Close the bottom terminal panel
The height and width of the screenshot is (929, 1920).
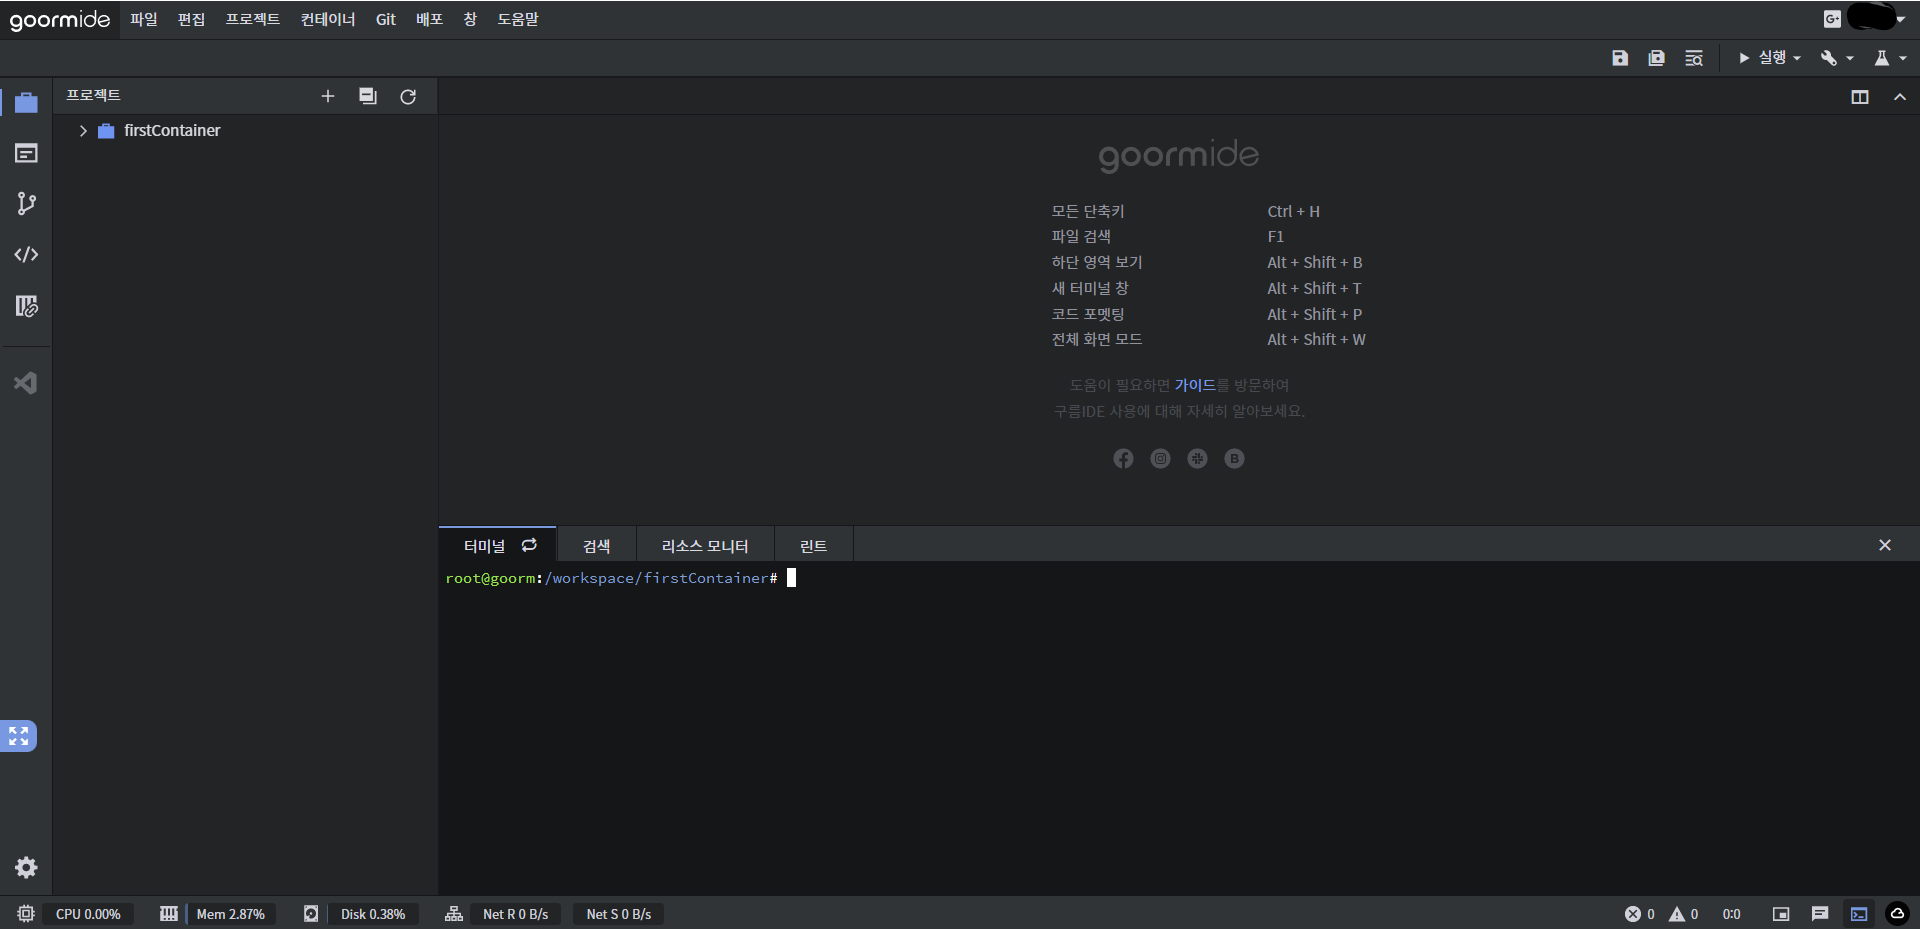1885,545
